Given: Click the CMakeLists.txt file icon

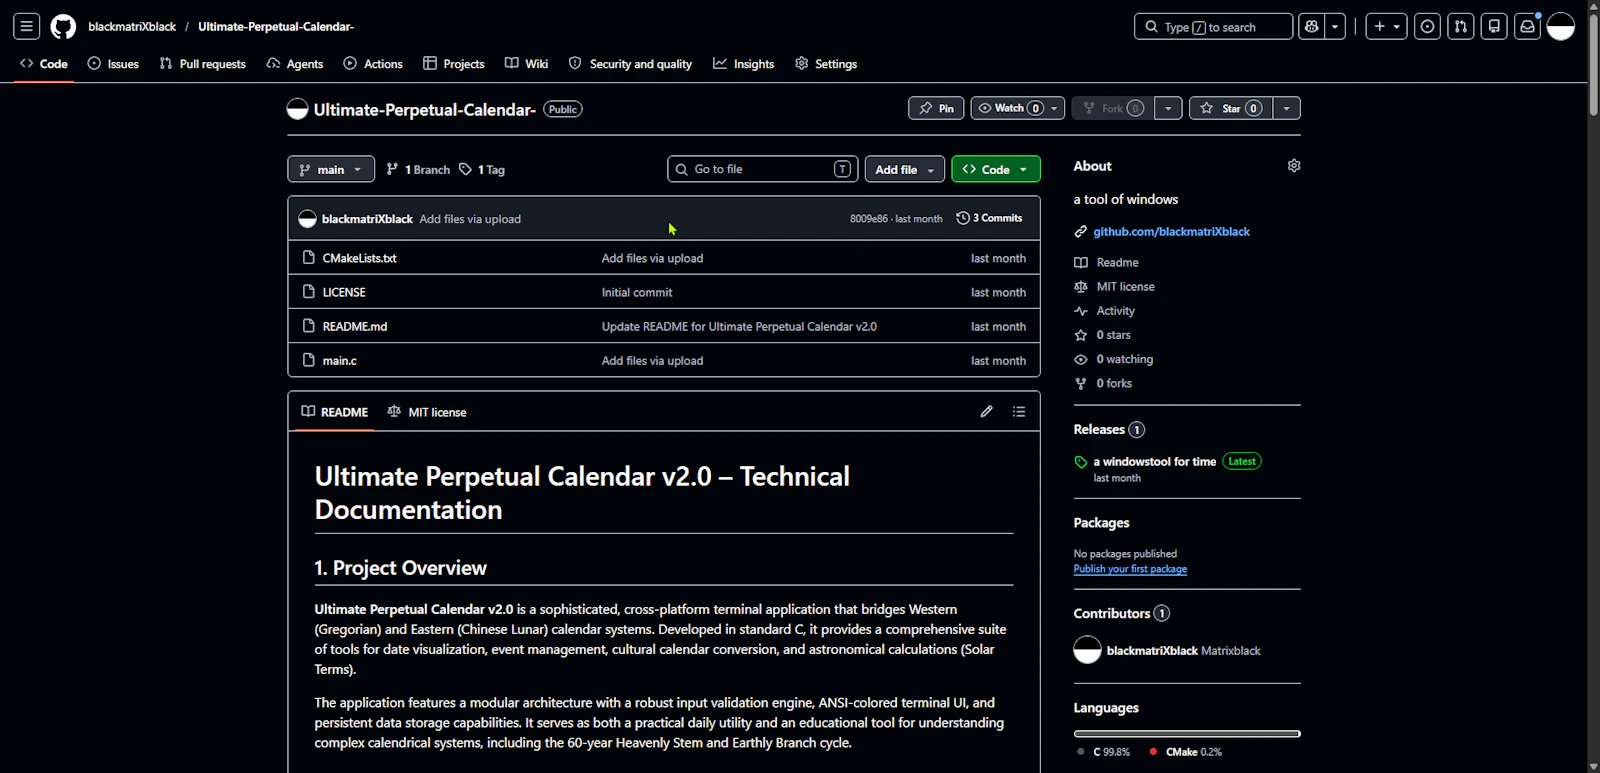Looking at the screenshot, I should click(309, 257).
